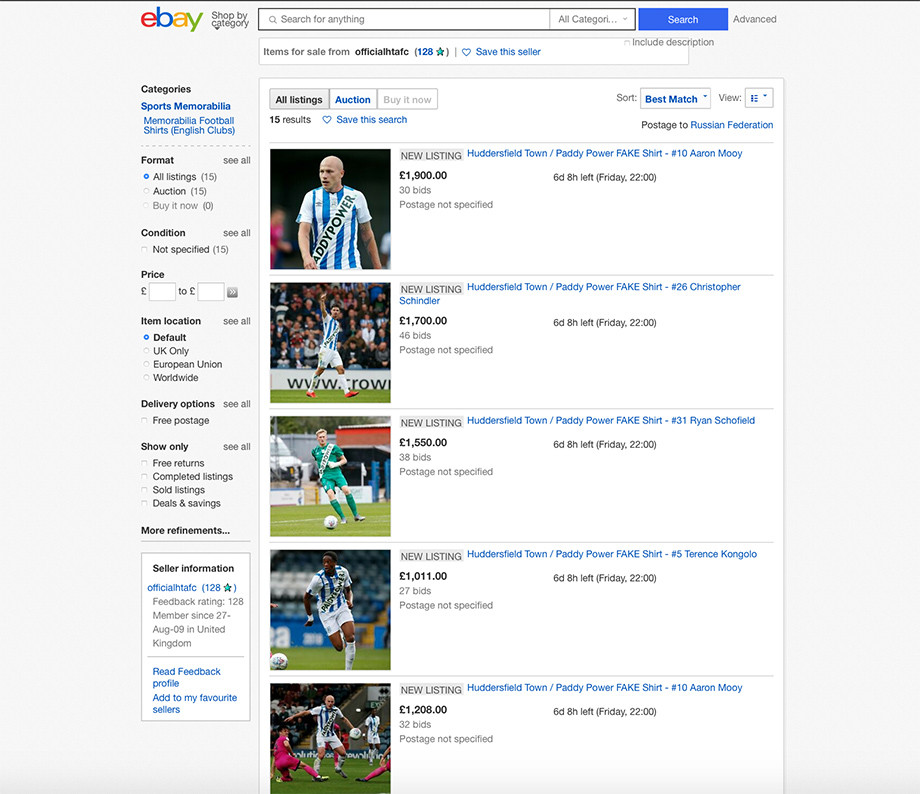Click Add to my favourite sellers
Screen dimensions: 920x794
(x=195, y=704)
